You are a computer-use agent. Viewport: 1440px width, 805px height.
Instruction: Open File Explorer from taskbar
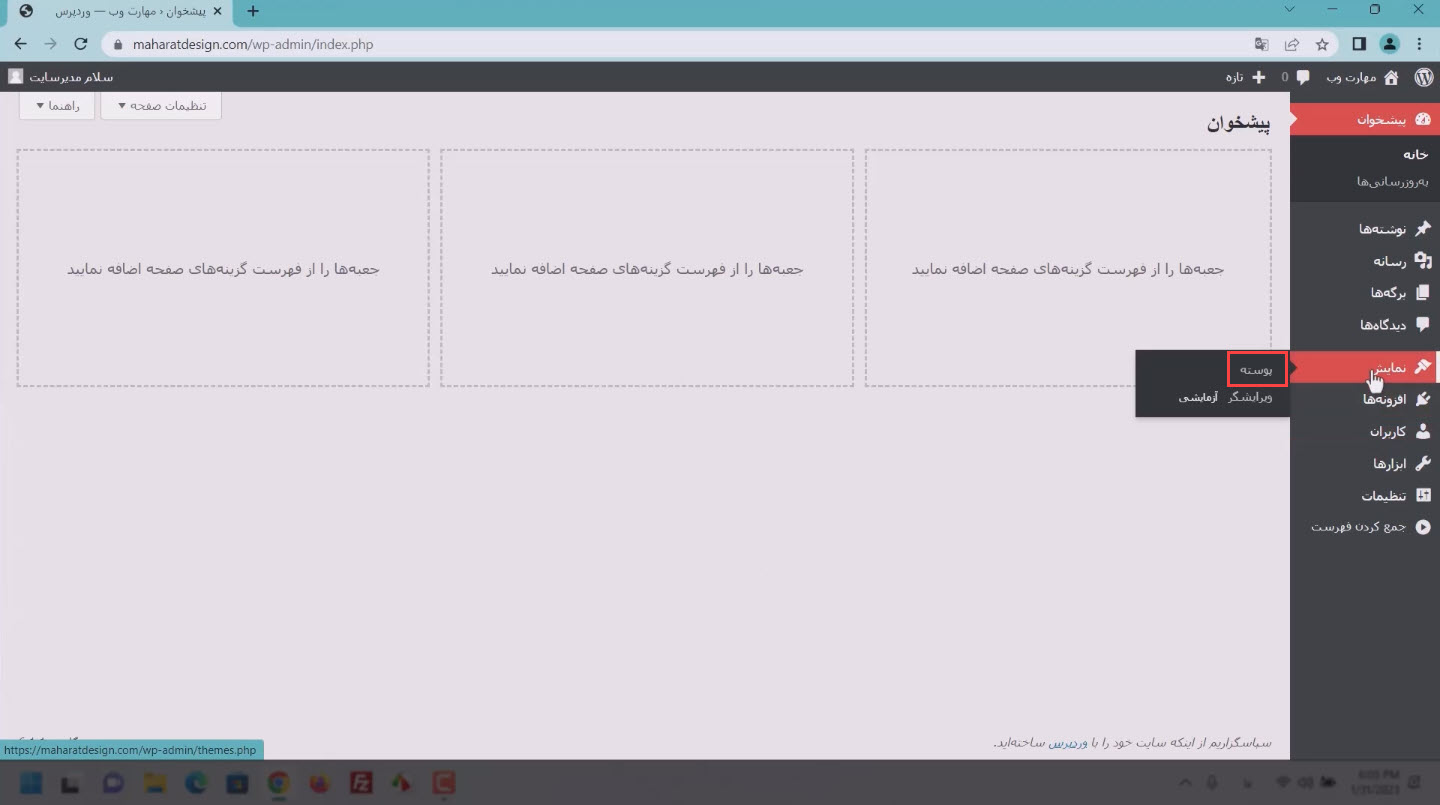[153, 782]
